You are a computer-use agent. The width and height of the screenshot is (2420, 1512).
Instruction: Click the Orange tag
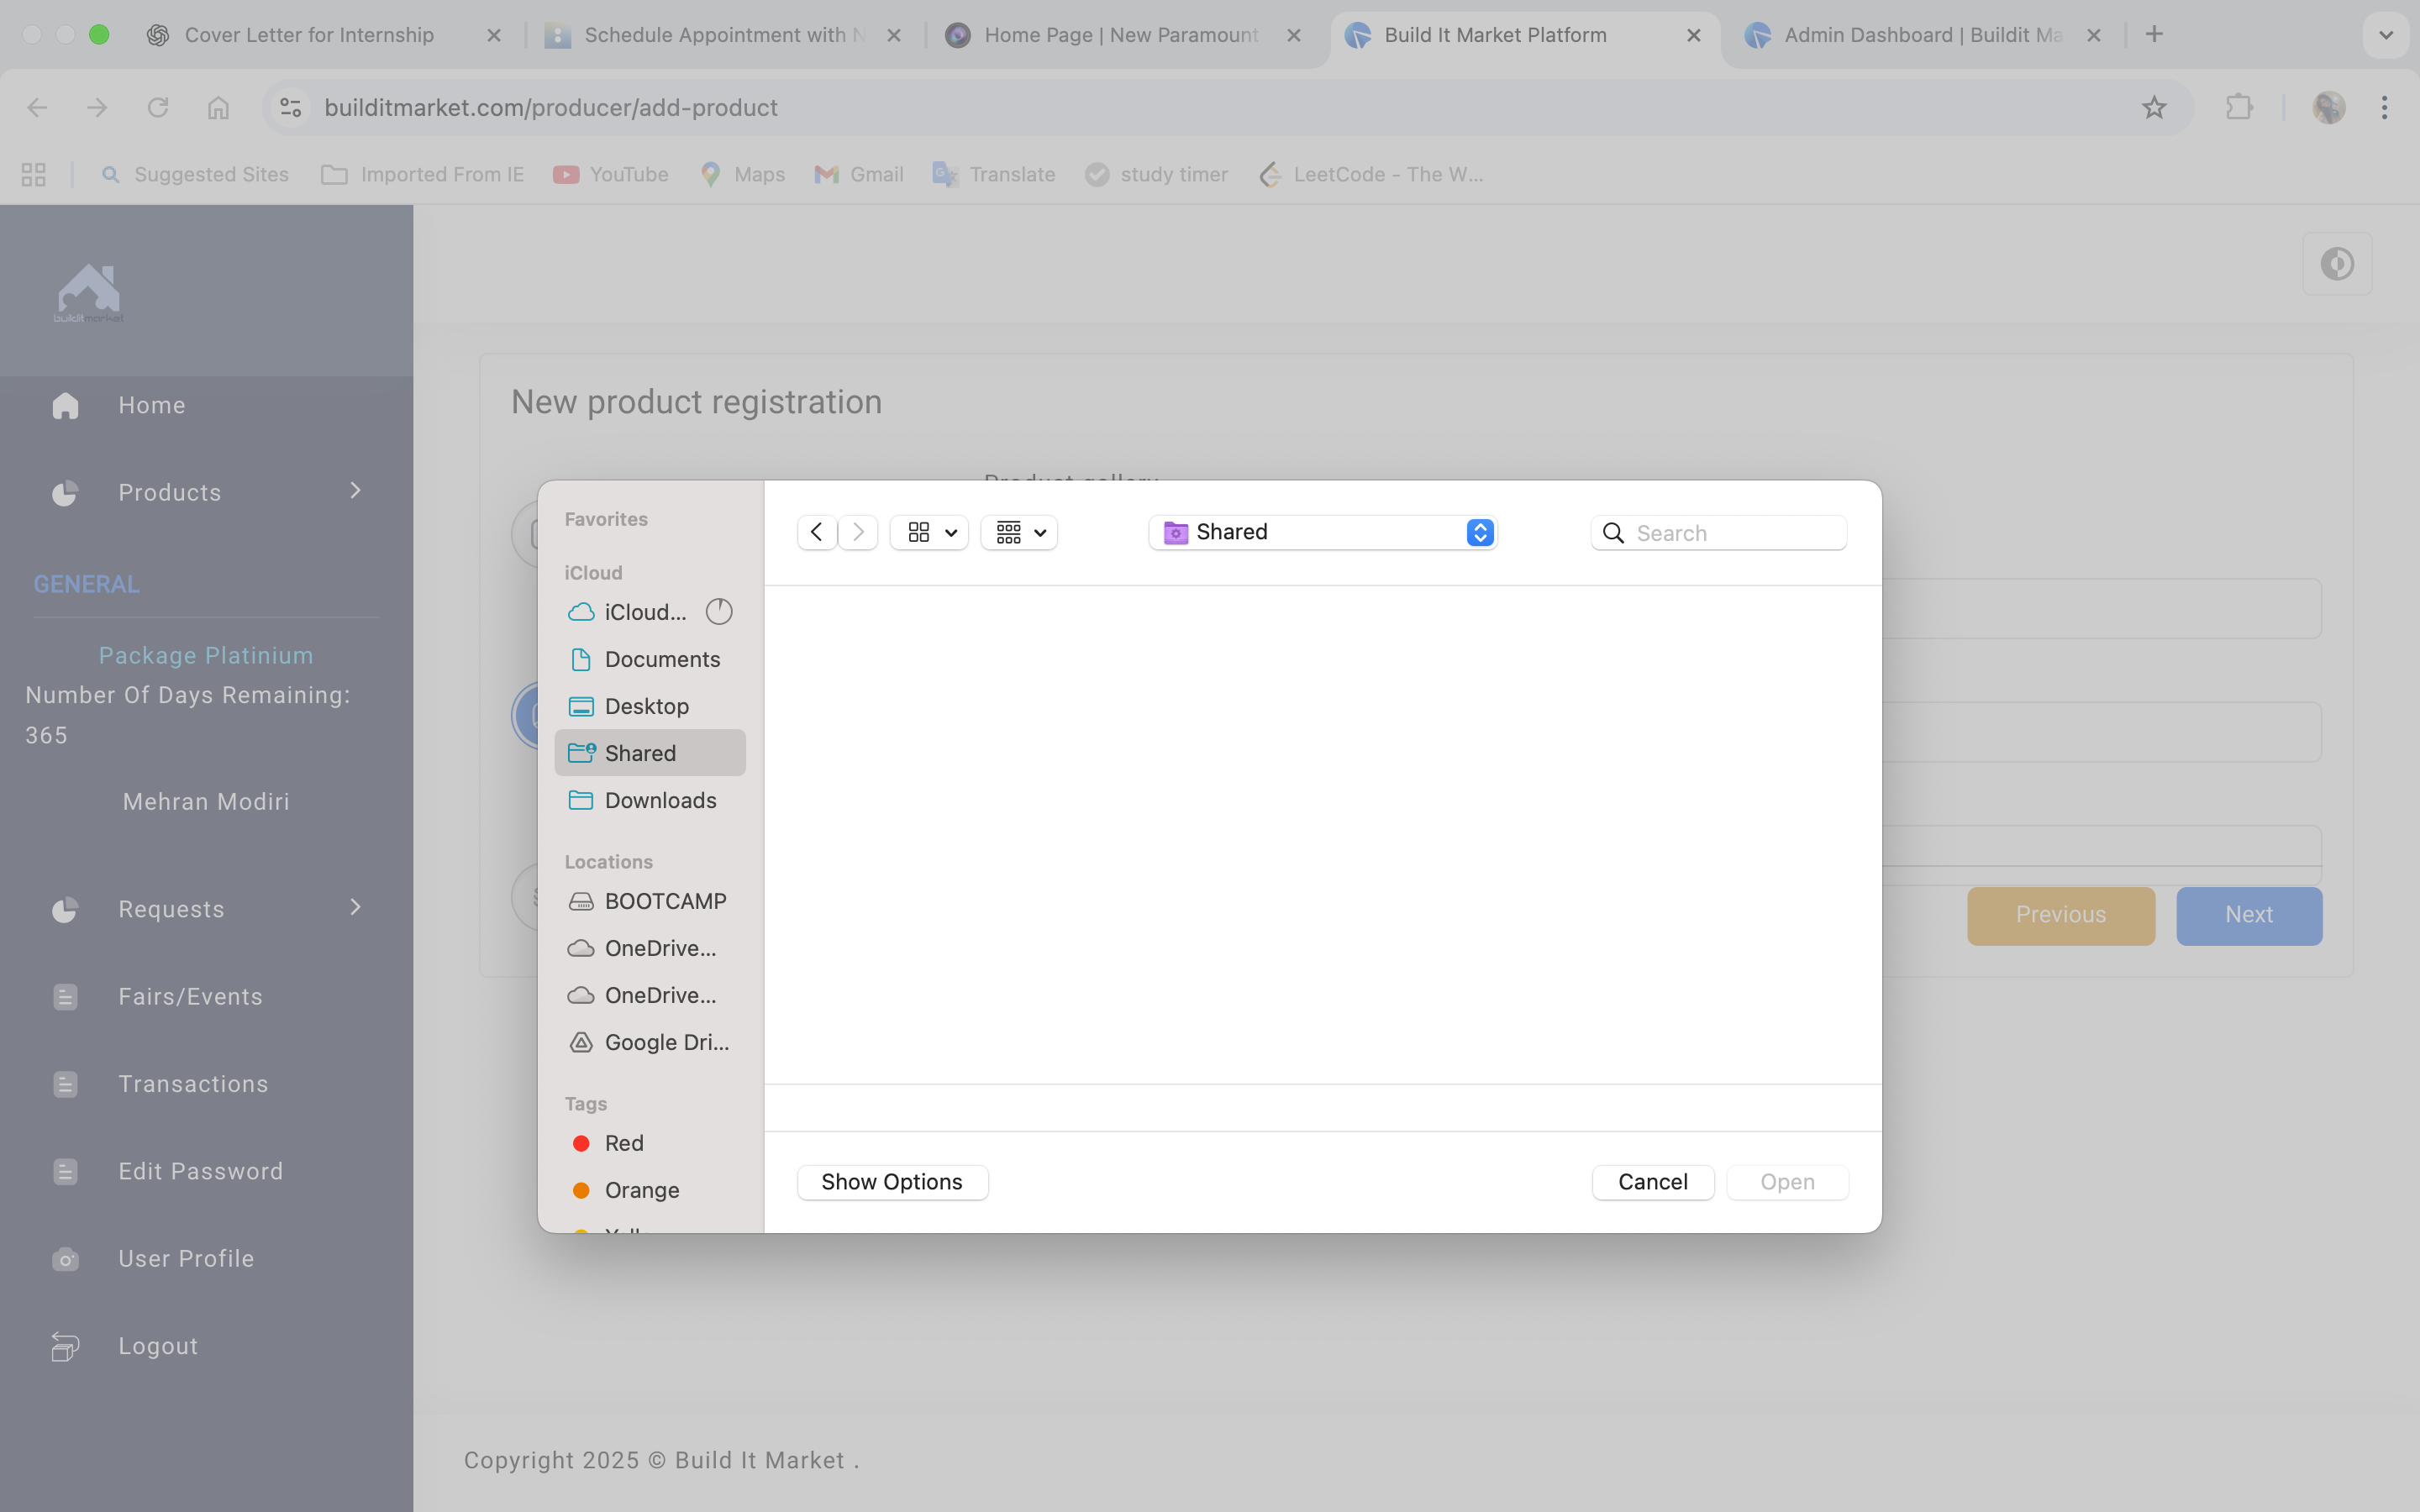pyautogui.click(x=641, y=1190)
